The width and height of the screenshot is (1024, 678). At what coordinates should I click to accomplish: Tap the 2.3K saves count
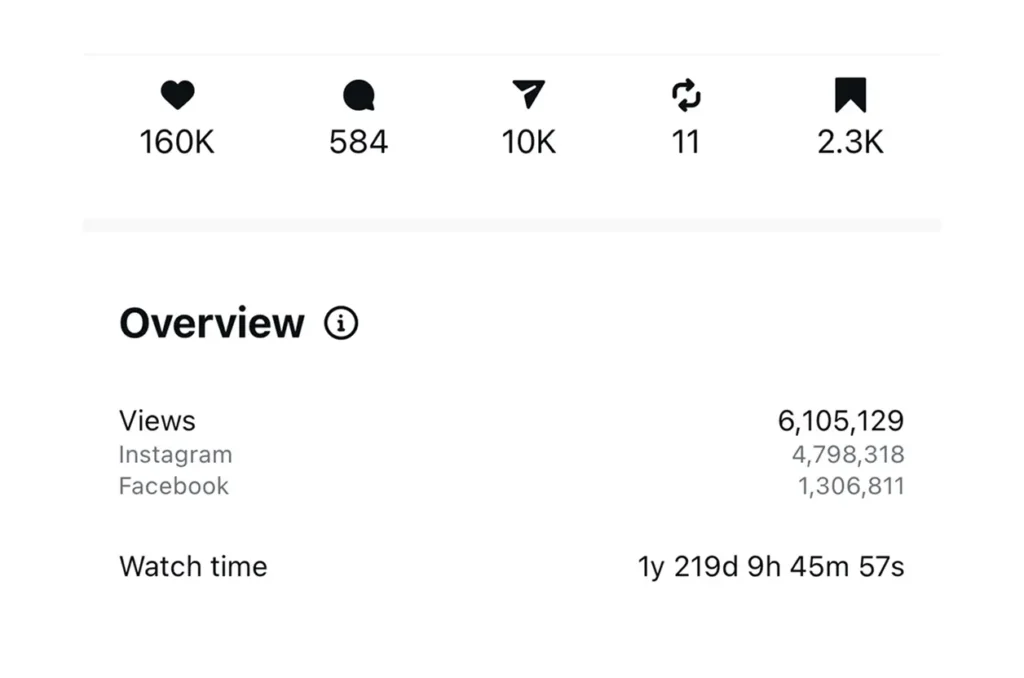[850, 142]
